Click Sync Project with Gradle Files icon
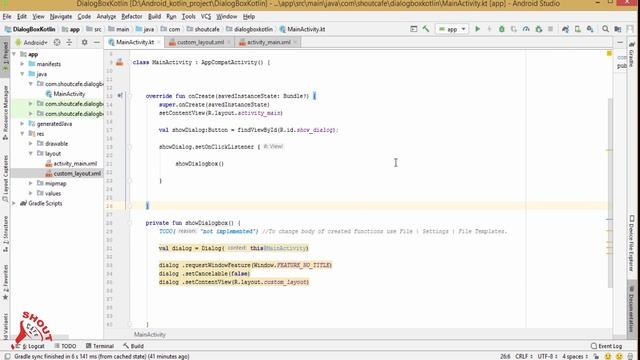Screen dimensions: 640x360 [x=565, y=29]
